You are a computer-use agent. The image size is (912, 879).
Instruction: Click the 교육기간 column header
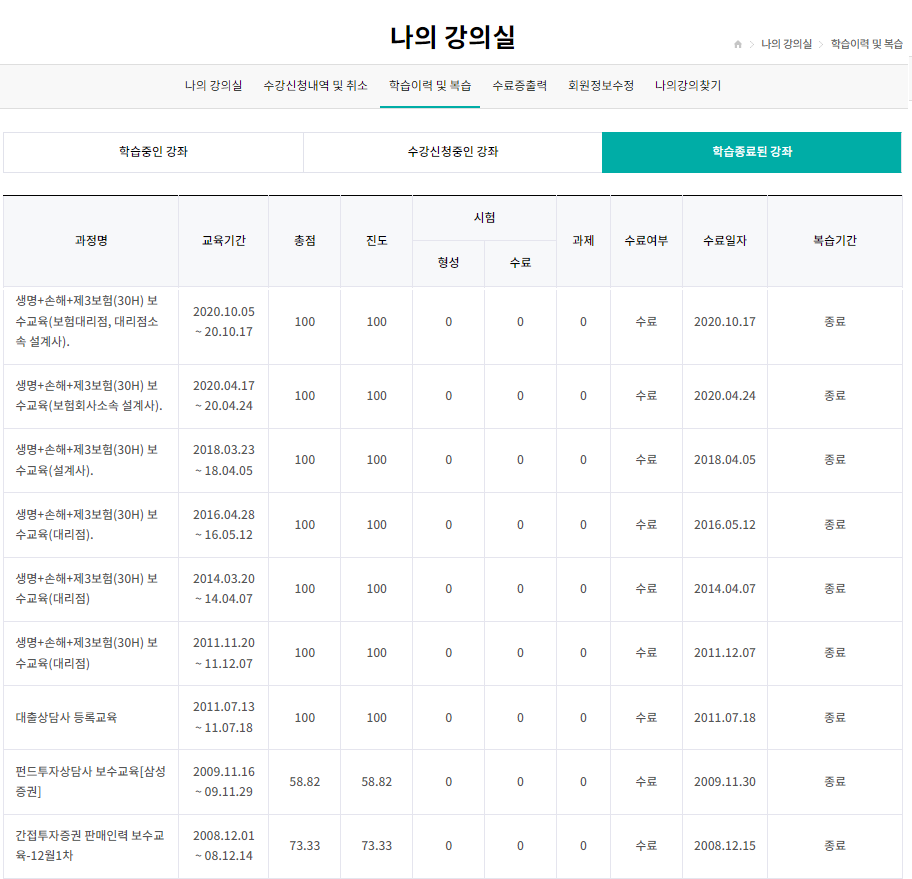(x=224, y=240)
